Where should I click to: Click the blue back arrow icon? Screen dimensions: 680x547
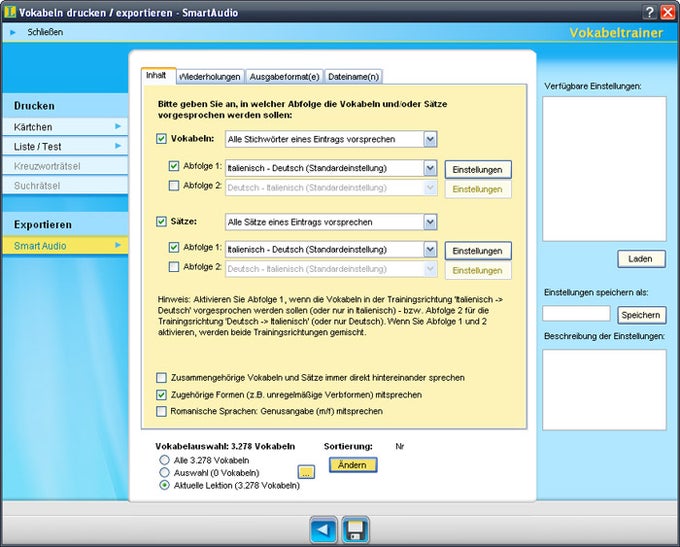click(324, 530)
